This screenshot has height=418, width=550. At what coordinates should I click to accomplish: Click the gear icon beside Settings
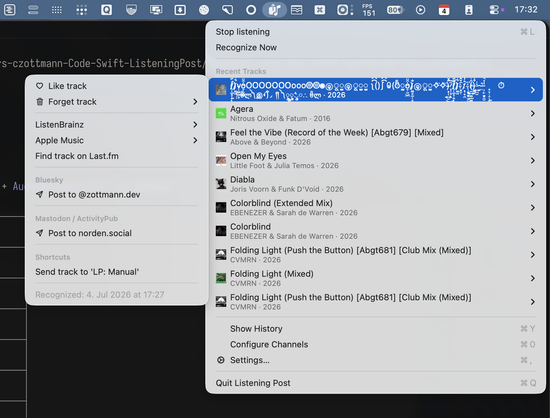(x=221, y=360)
